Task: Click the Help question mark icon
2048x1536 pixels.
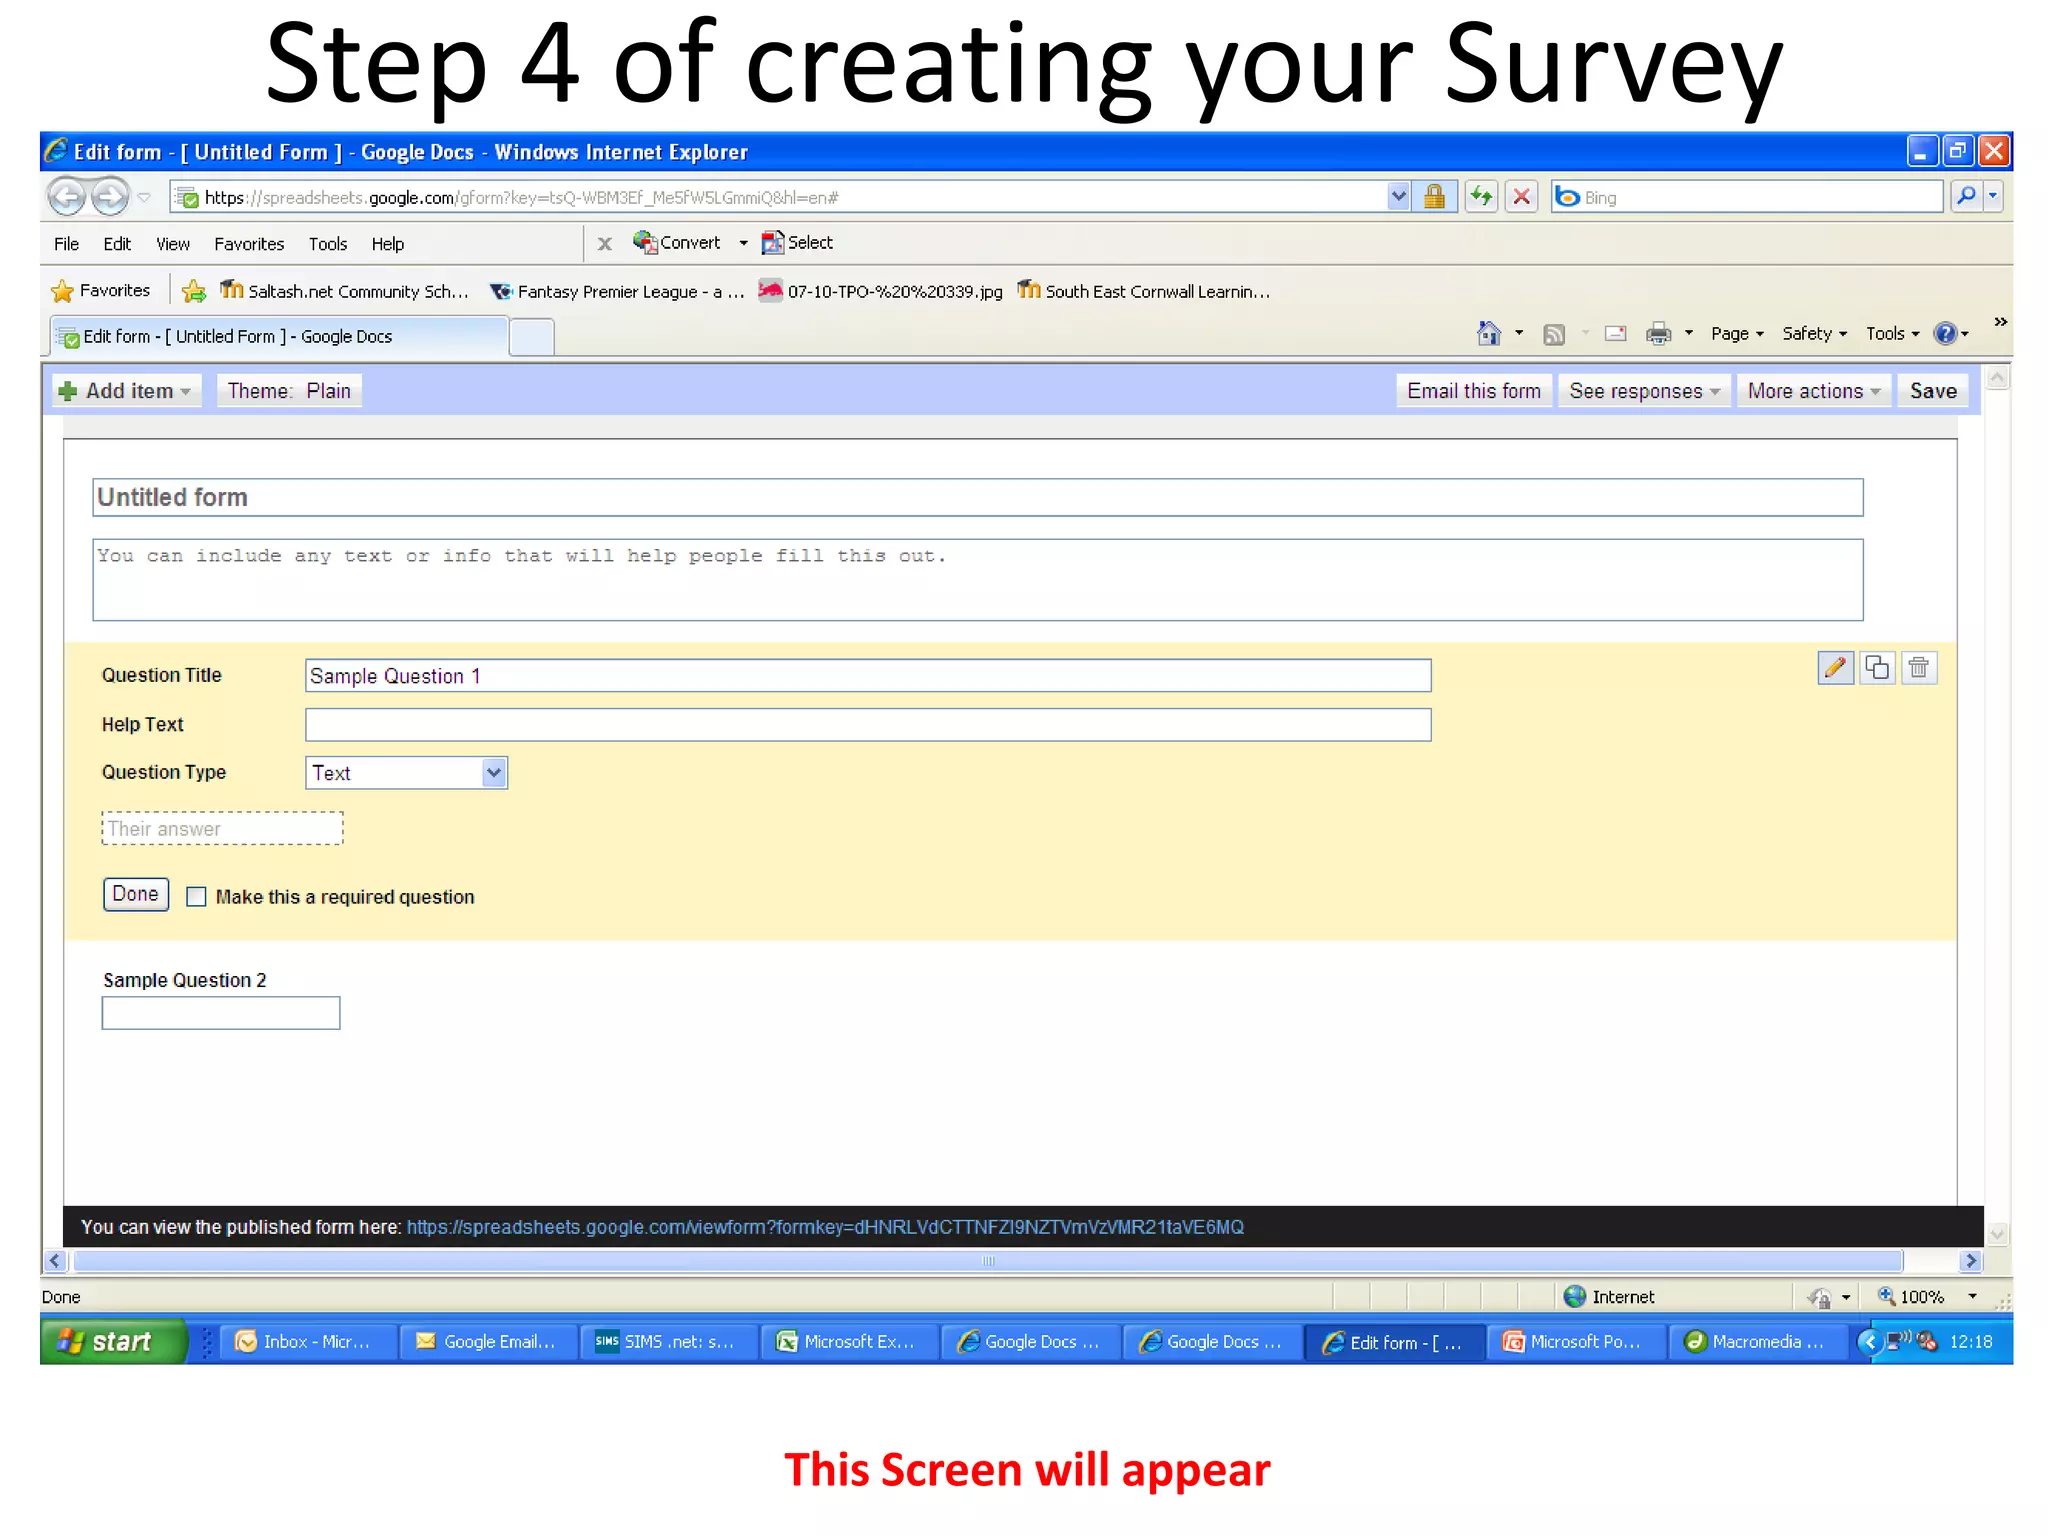Action: click(x=1945, y=333)
